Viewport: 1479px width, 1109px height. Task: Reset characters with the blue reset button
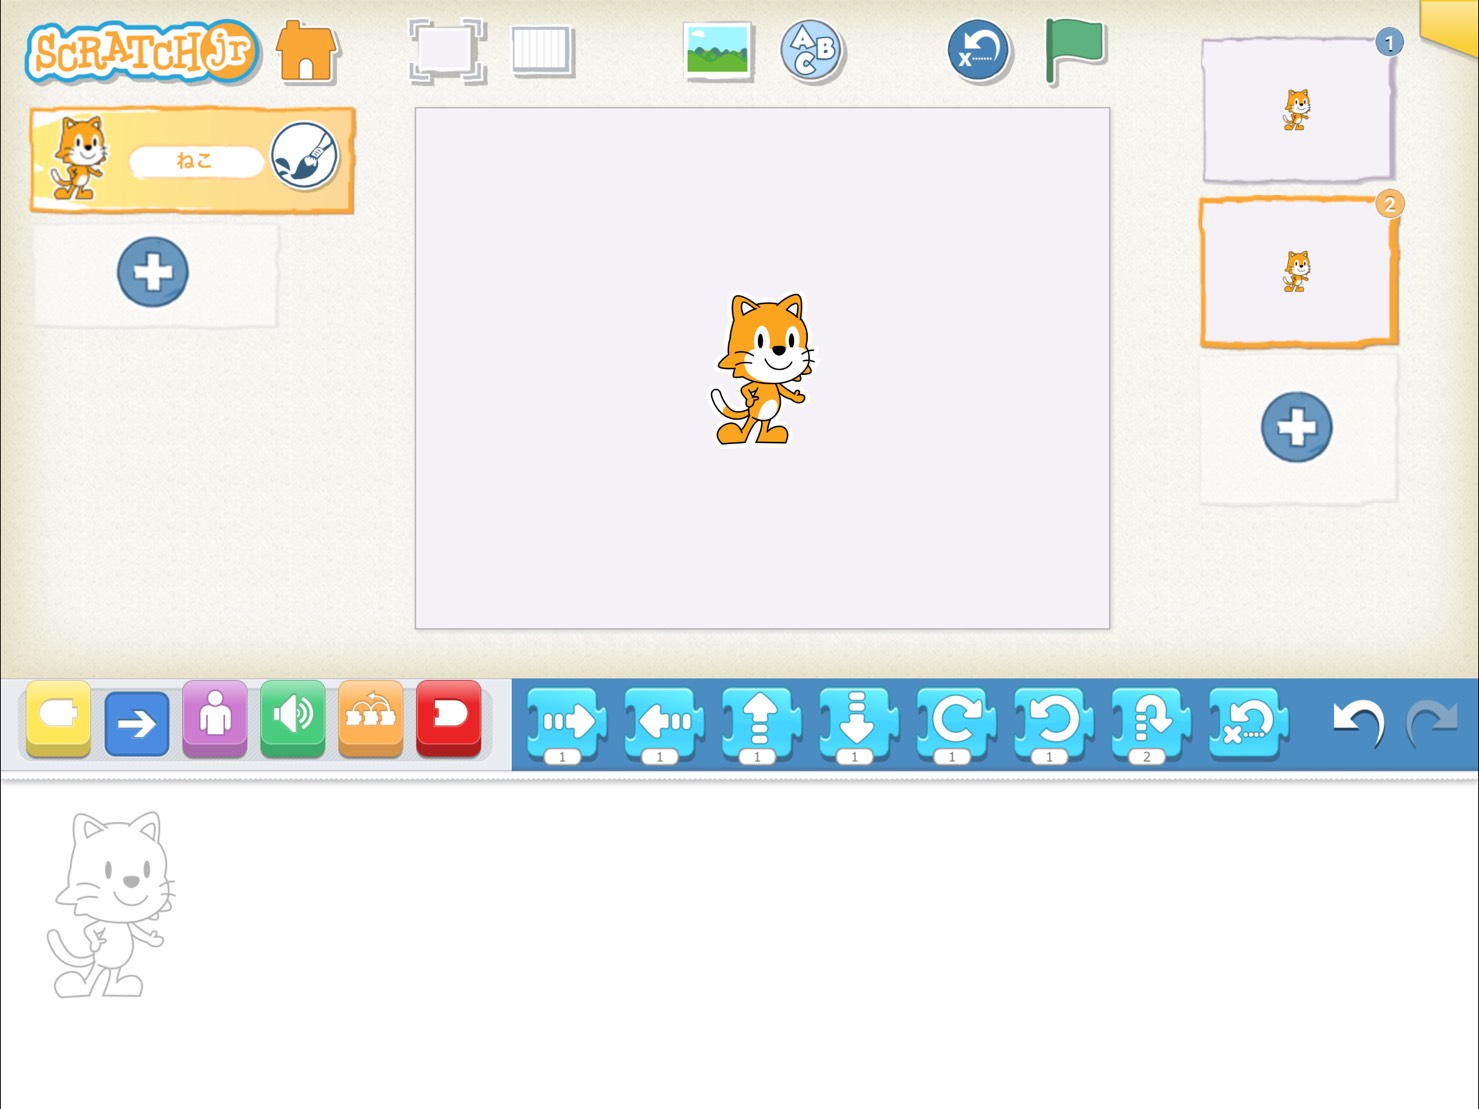tap(978, 50)
